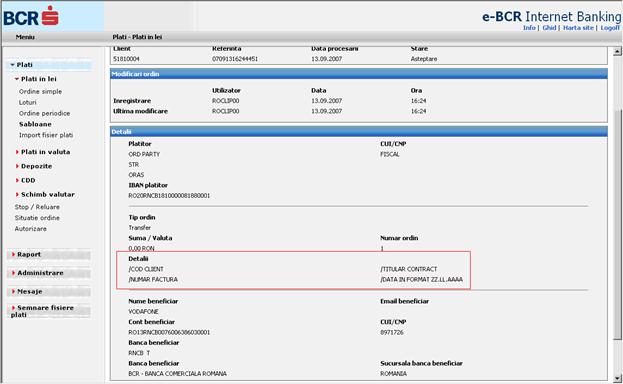Click scrollbar up arrow
Viewport: 623px width, 384px height.
pyautogui.click(x=617, y=51)
